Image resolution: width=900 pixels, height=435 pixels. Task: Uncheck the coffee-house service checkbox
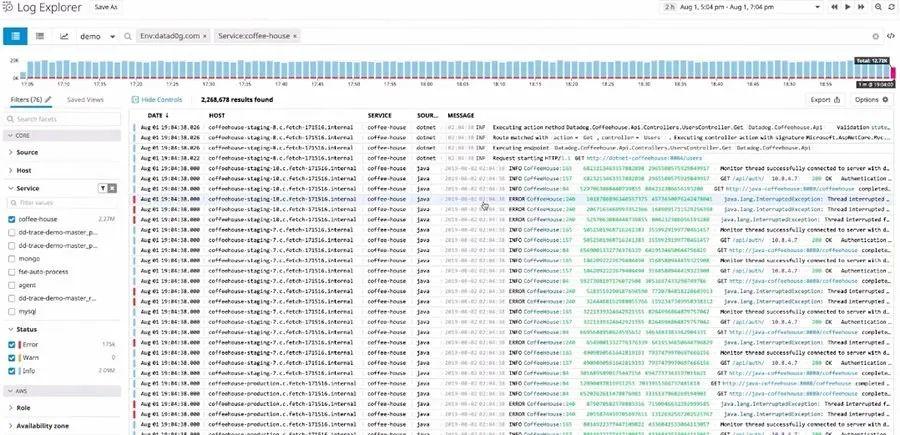pos(12,217)
